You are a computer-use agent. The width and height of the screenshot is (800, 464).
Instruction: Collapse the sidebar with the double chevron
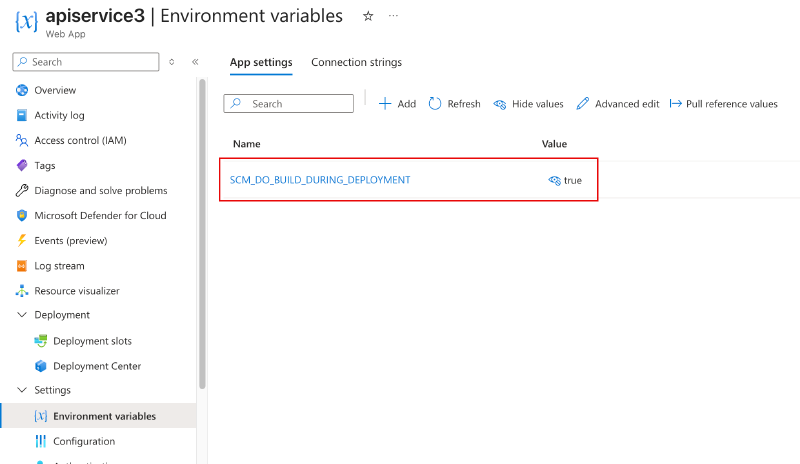[x=195, y=62]
